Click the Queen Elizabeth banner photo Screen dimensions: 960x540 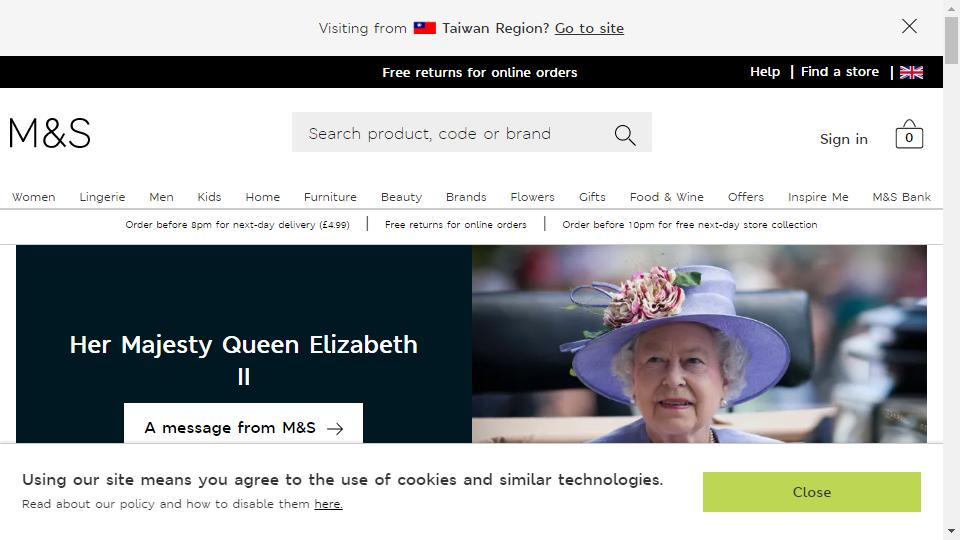699,344
